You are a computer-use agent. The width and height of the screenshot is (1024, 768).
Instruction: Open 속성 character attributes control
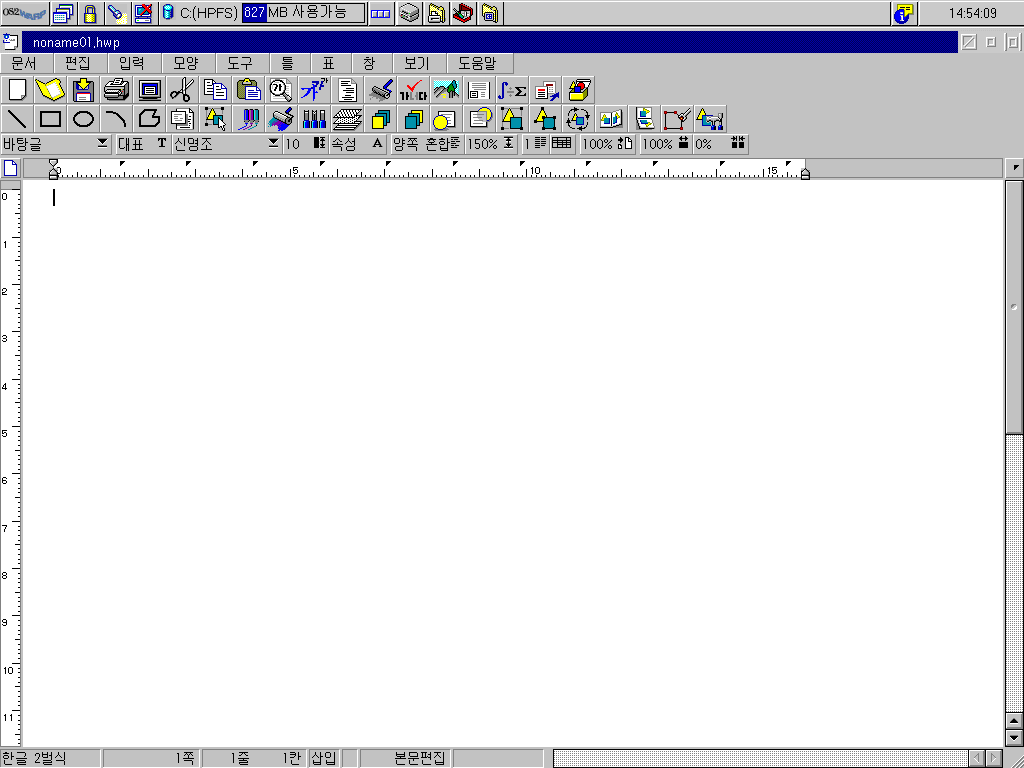357,144
